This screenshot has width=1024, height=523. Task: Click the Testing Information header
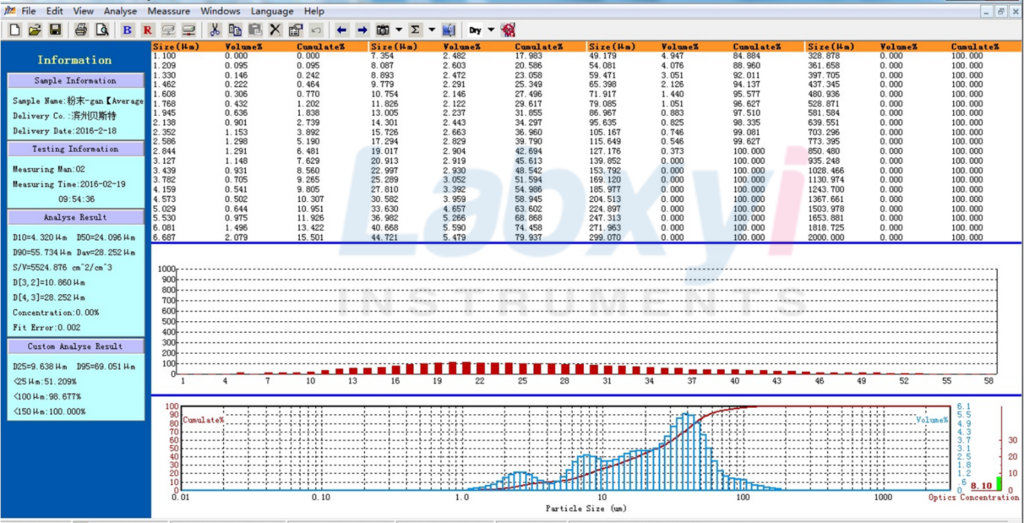coord(76,149)
